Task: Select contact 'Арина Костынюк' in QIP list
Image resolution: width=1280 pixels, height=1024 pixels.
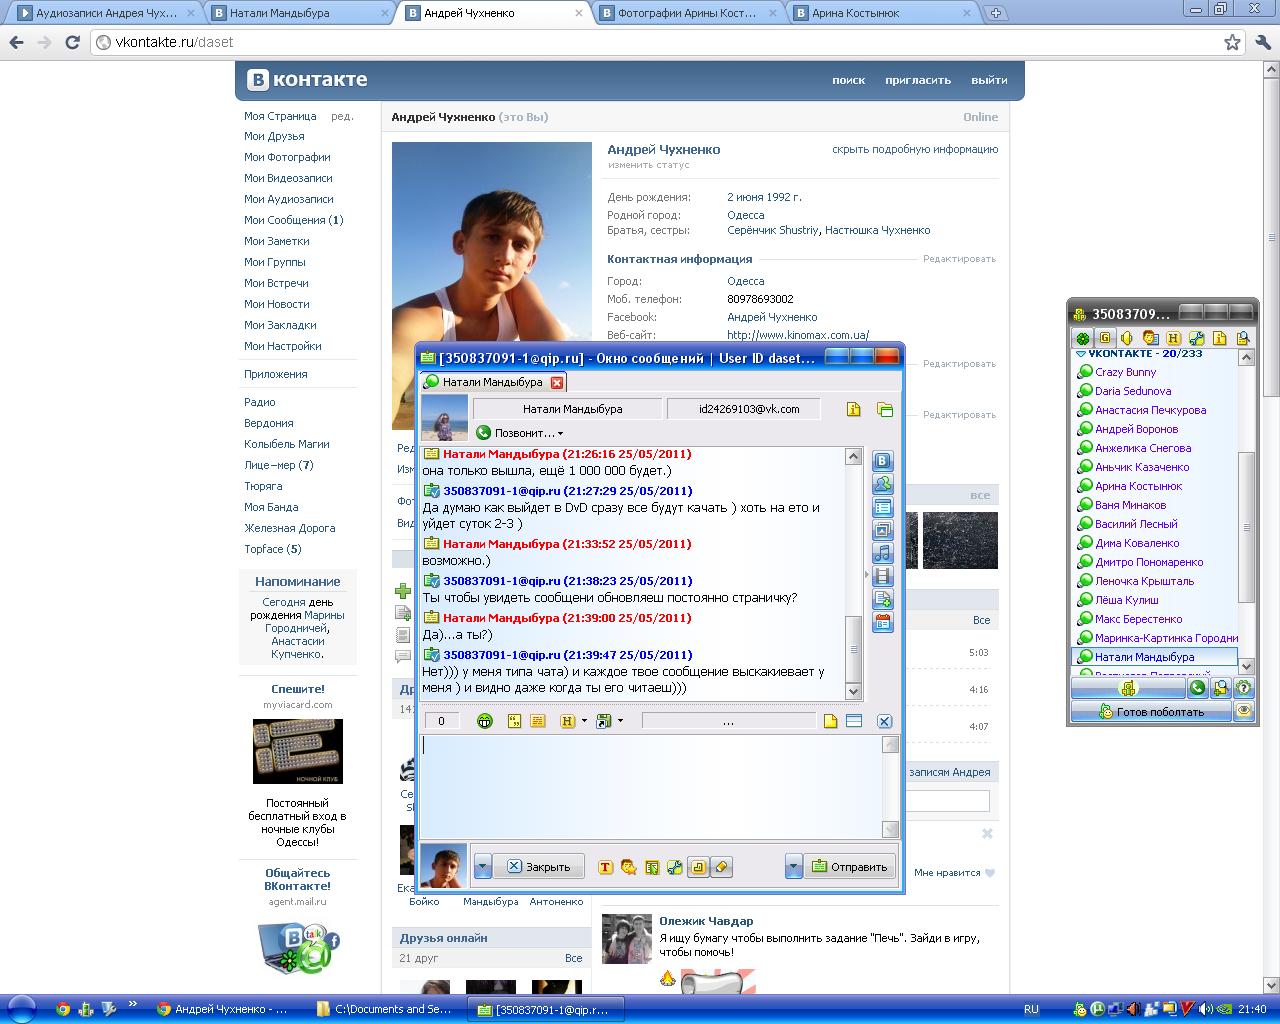Action: 1138,486
